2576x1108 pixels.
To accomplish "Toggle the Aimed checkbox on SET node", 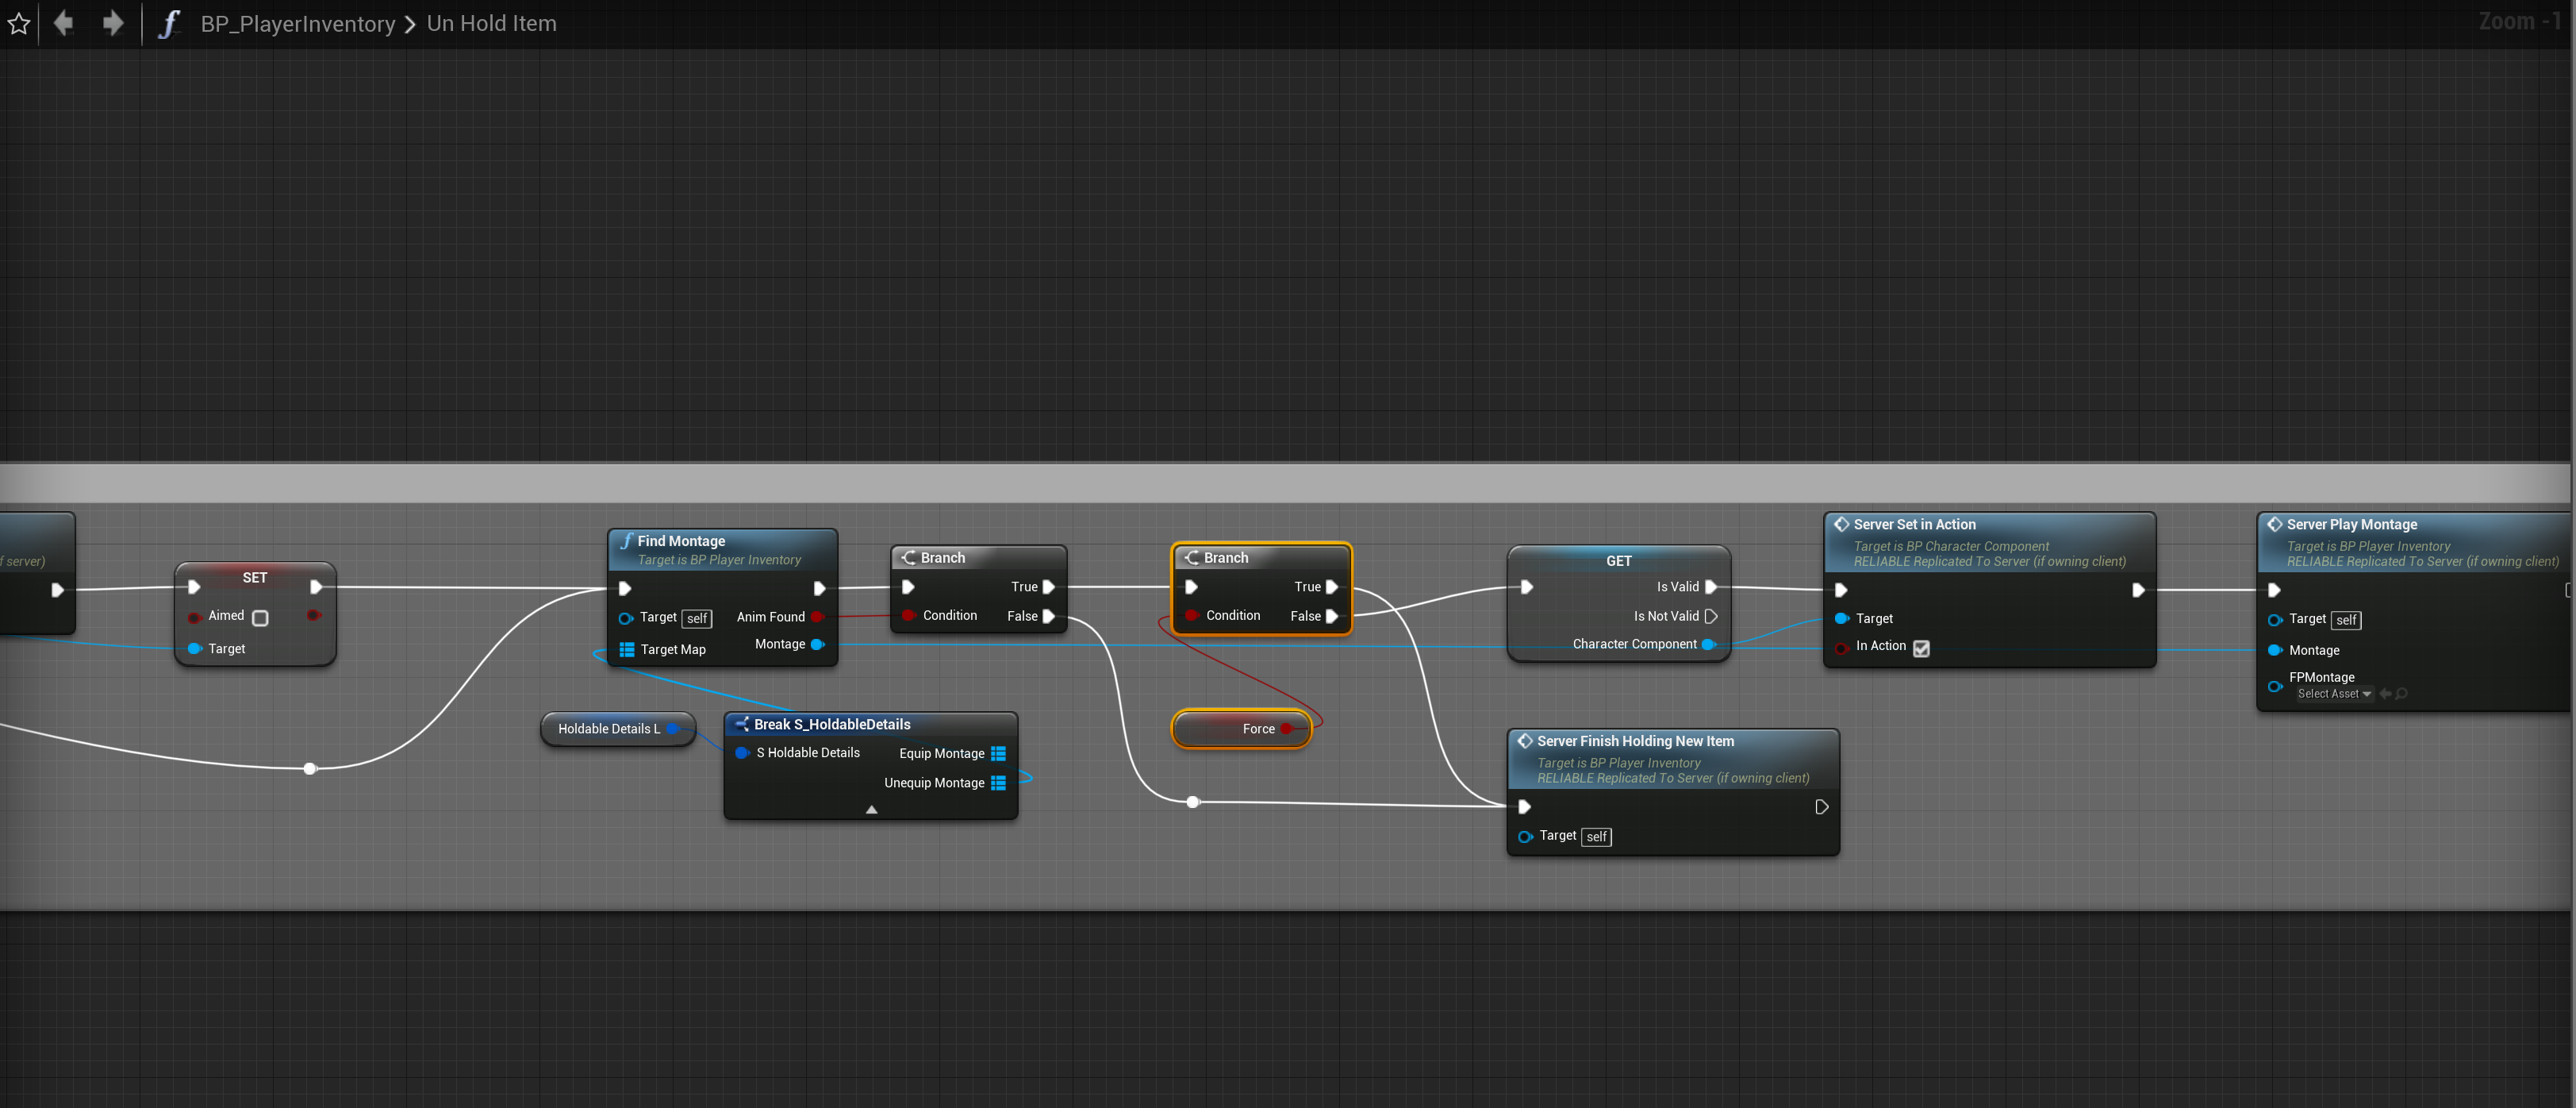I will click(260, 618).
